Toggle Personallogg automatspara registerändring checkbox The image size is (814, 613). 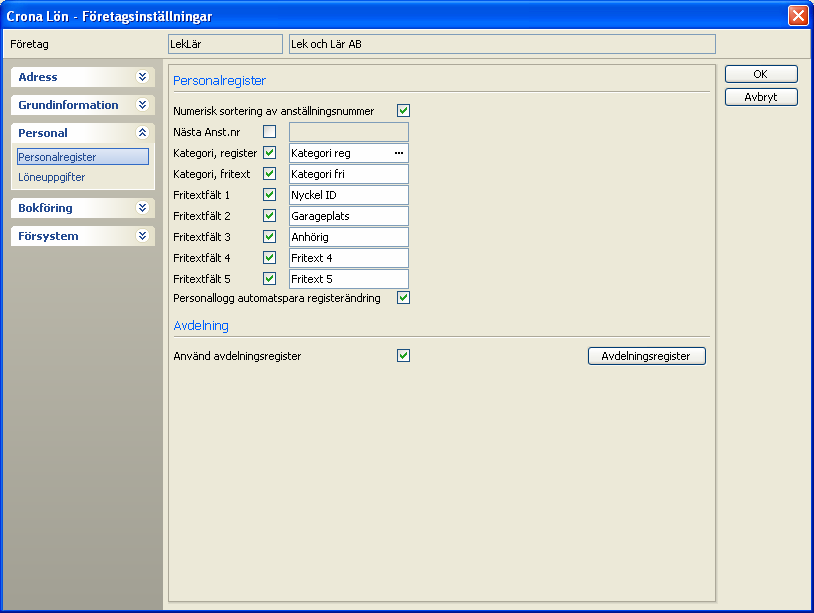pos(403,297)
